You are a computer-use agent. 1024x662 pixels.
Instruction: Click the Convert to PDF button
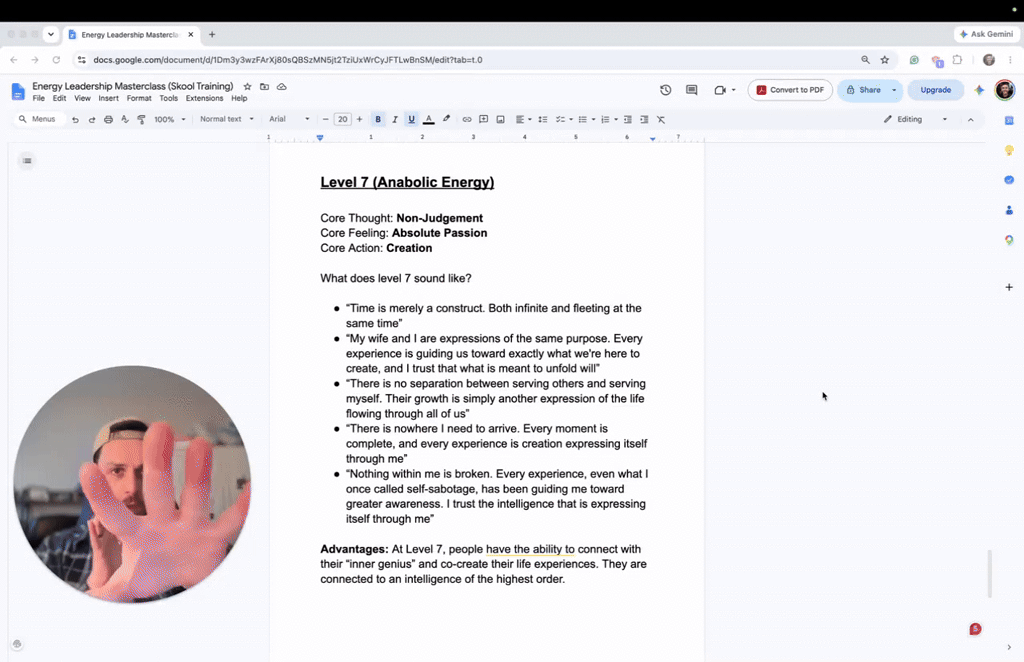tap(790, 90)
